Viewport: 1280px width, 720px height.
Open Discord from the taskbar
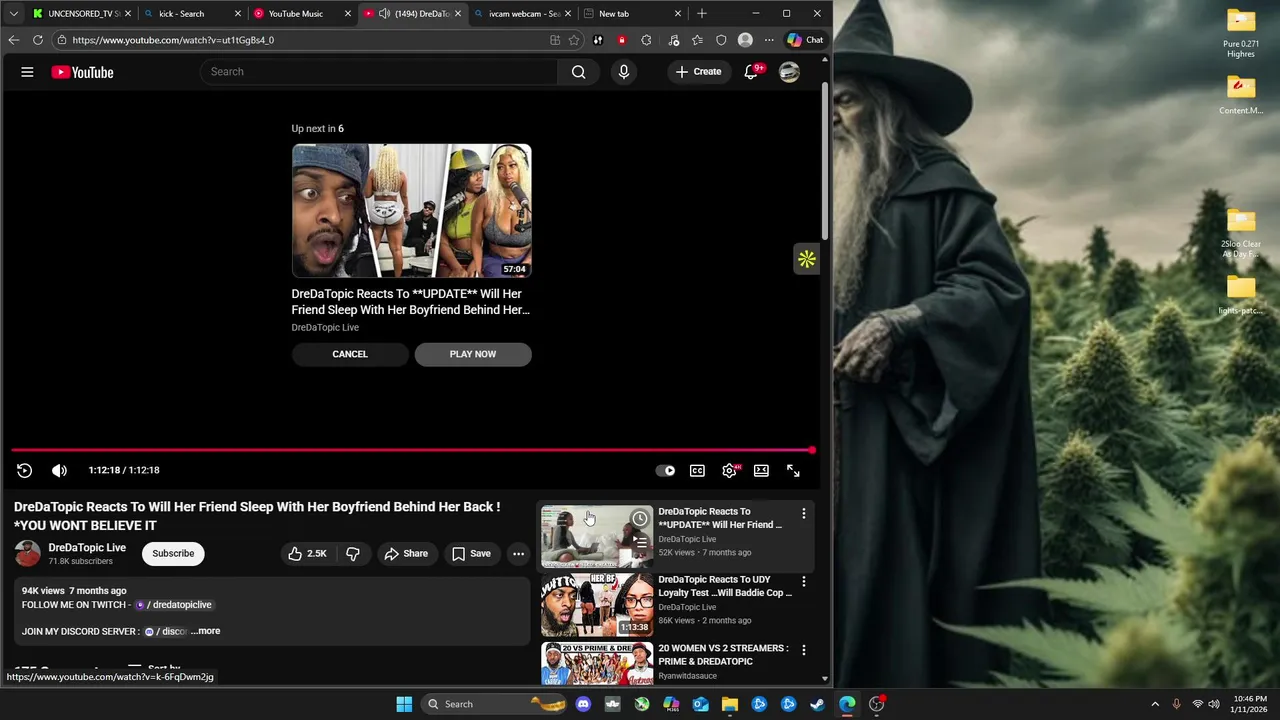[x=583, y=704]
